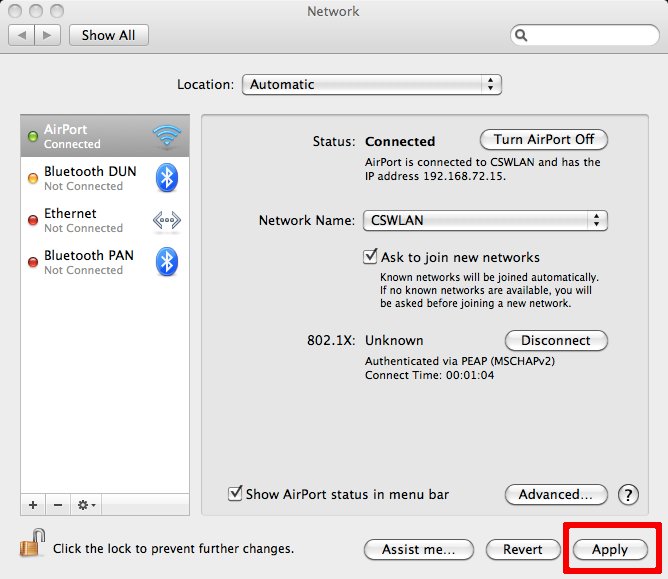Select Bluetooth PAN service

pos(105,262)
